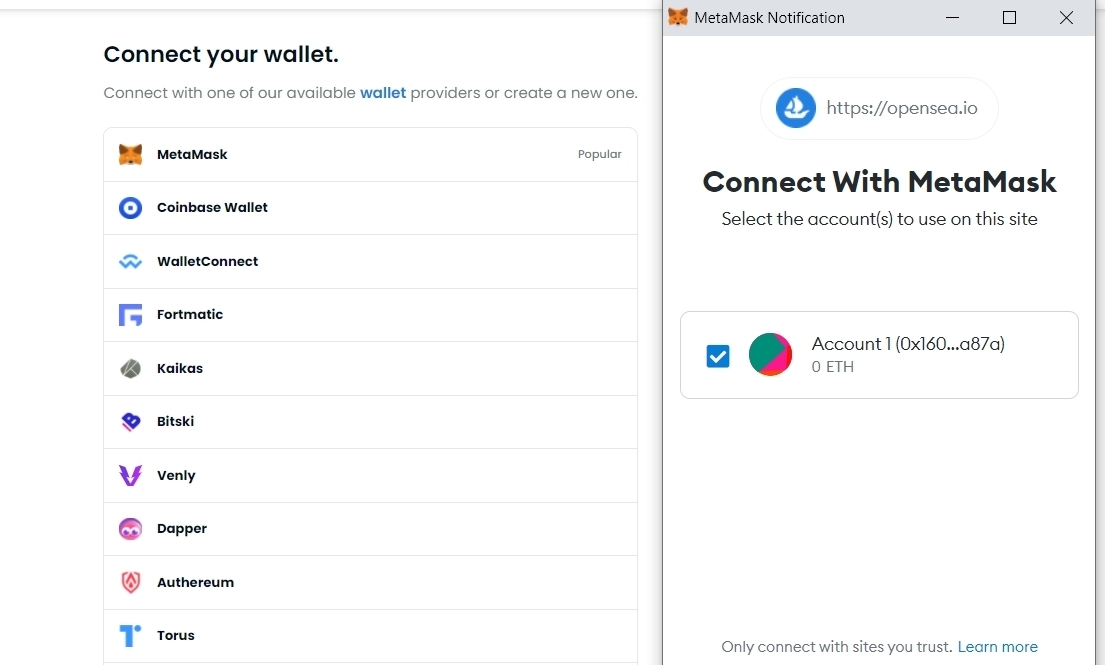
Task: Click the Account 1 avatar circle
Action: (770, 354)
